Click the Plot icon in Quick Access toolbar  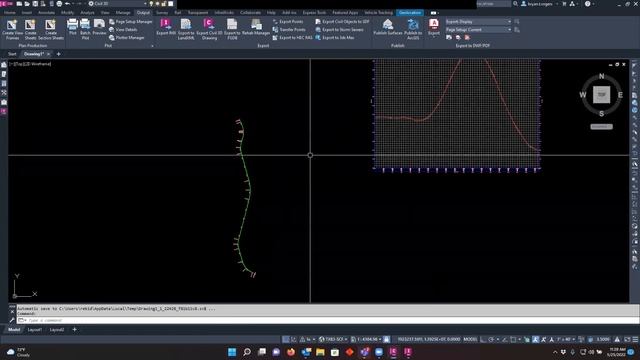coord(59,4)
